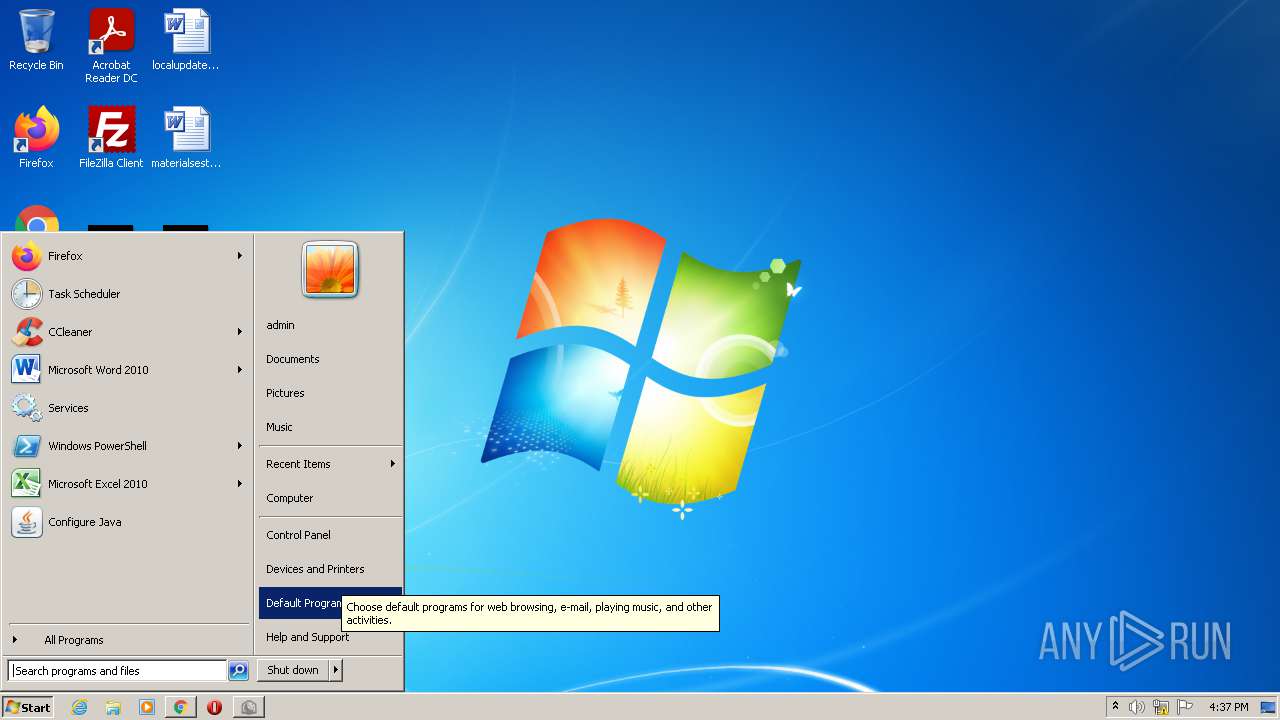Viewport: 1280px width, 720px height.
Task: Open Microsoft Excel 2010 from Start menu
Action: [127, 484]
